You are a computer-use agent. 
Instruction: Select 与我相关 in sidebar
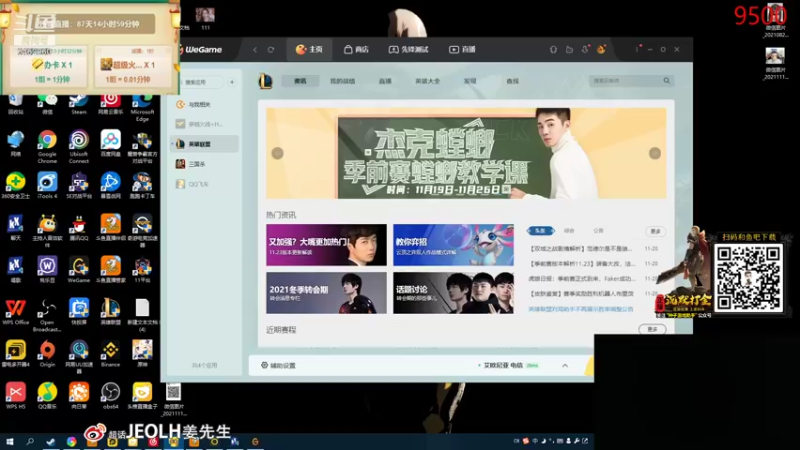[205, 104]
